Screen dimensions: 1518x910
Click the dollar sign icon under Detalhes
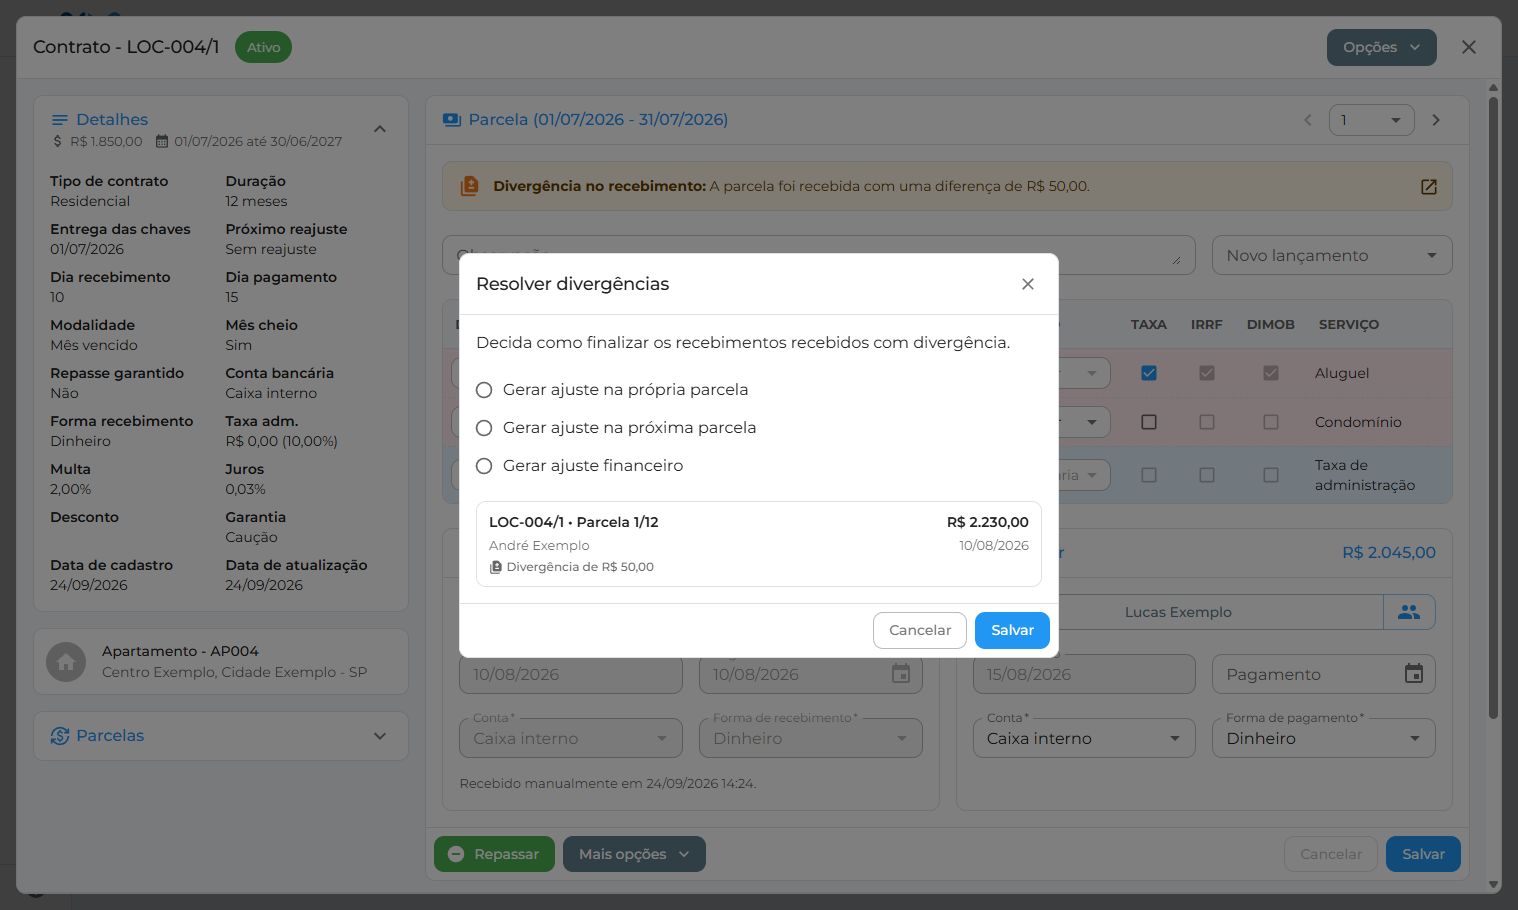[x=57, y=142]
